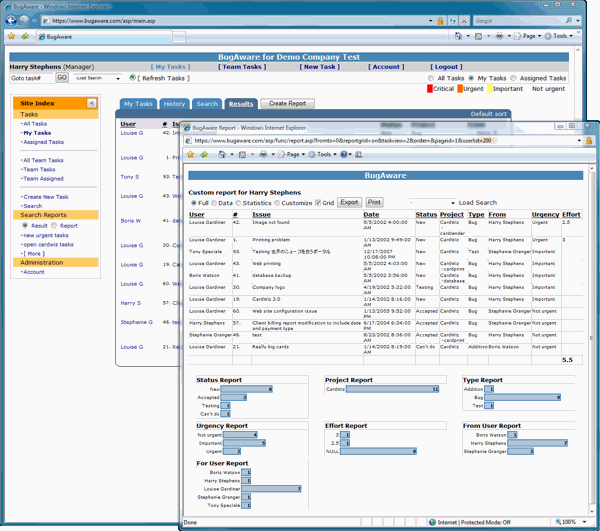This screenshot has height=531, width=600.
Task: Click Print icon in report window toolbar
Action: pyautogui.click(x=263, y=155)
